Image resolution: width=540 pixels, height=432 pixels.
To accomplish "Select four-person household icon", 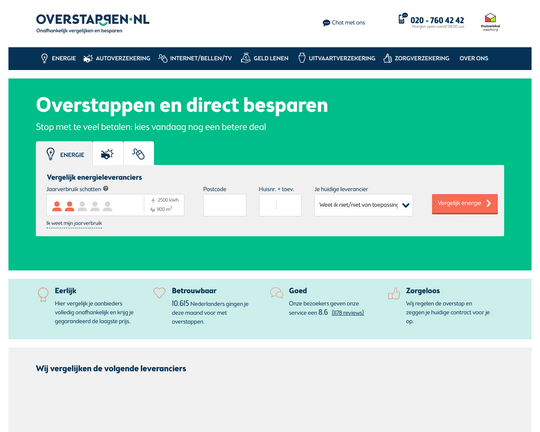I will click(95, 206).
